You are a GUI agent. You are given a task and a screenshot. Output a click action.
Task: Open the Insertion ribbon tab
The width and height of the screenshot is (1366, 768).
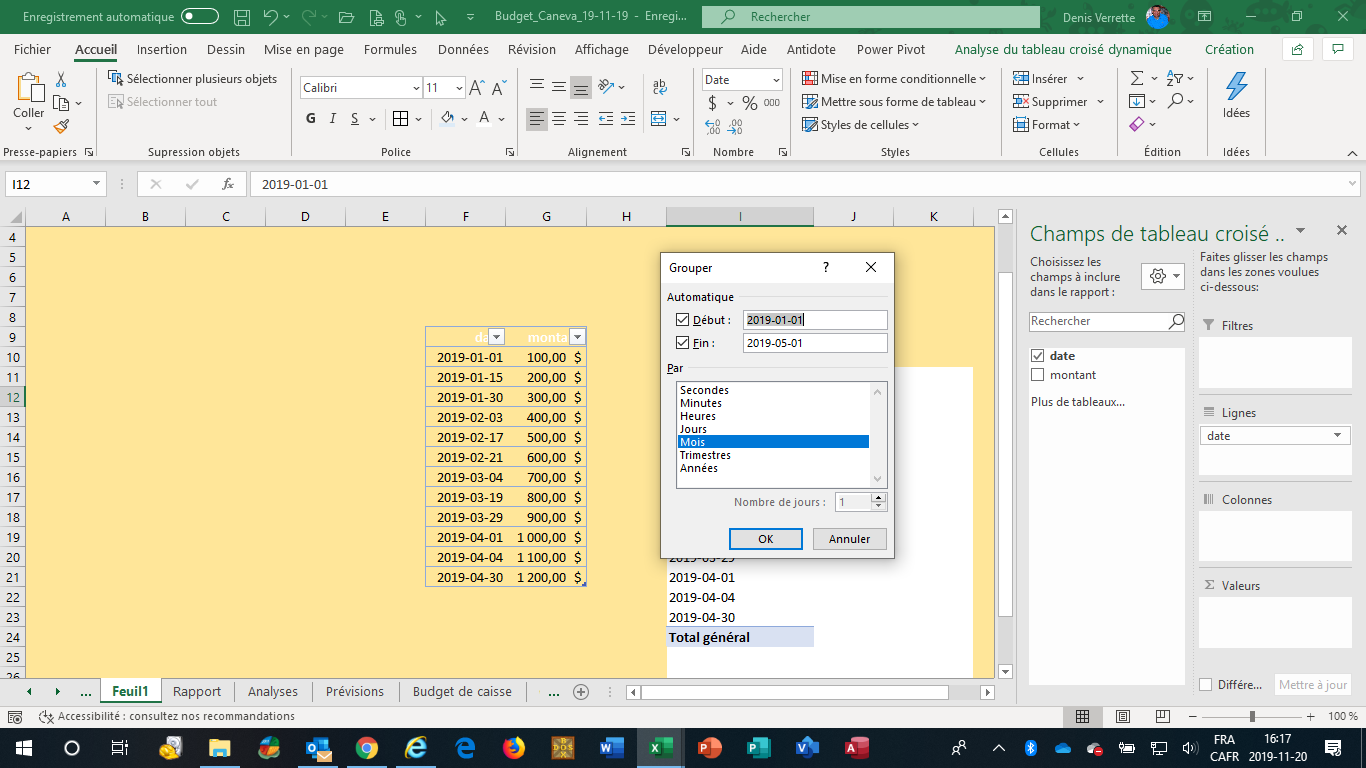[162, 50]
